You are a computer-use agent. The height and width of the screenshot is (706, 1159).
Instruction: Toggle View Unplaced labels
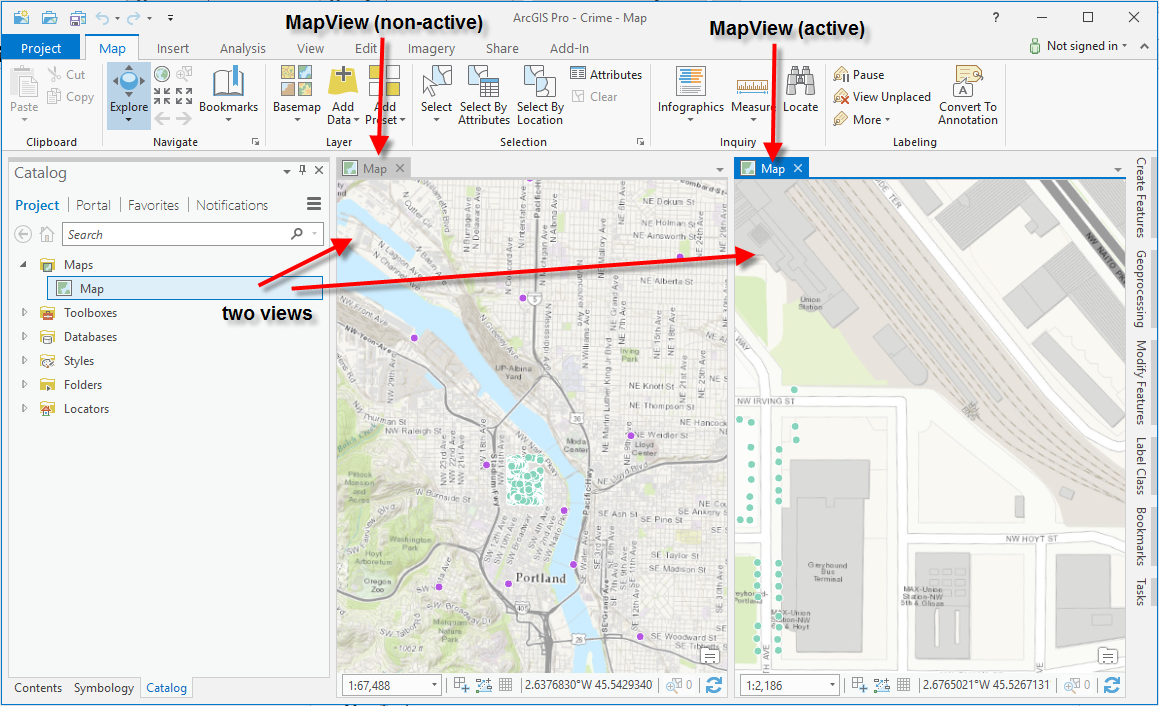882,96
